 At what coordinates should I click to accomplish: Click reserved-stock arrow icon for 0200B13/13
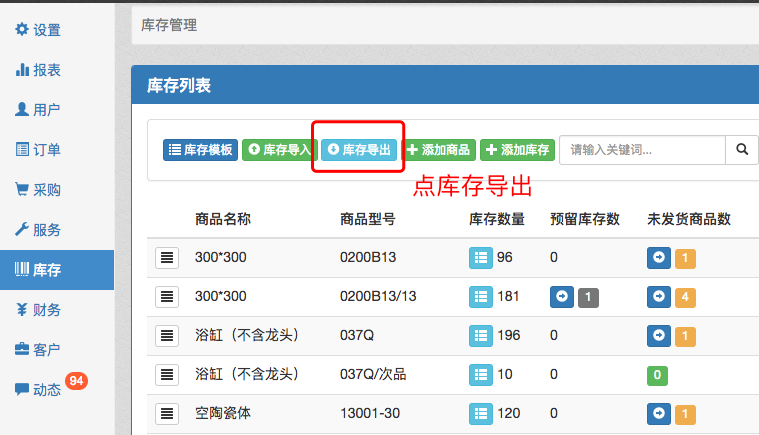click(562, 297)
